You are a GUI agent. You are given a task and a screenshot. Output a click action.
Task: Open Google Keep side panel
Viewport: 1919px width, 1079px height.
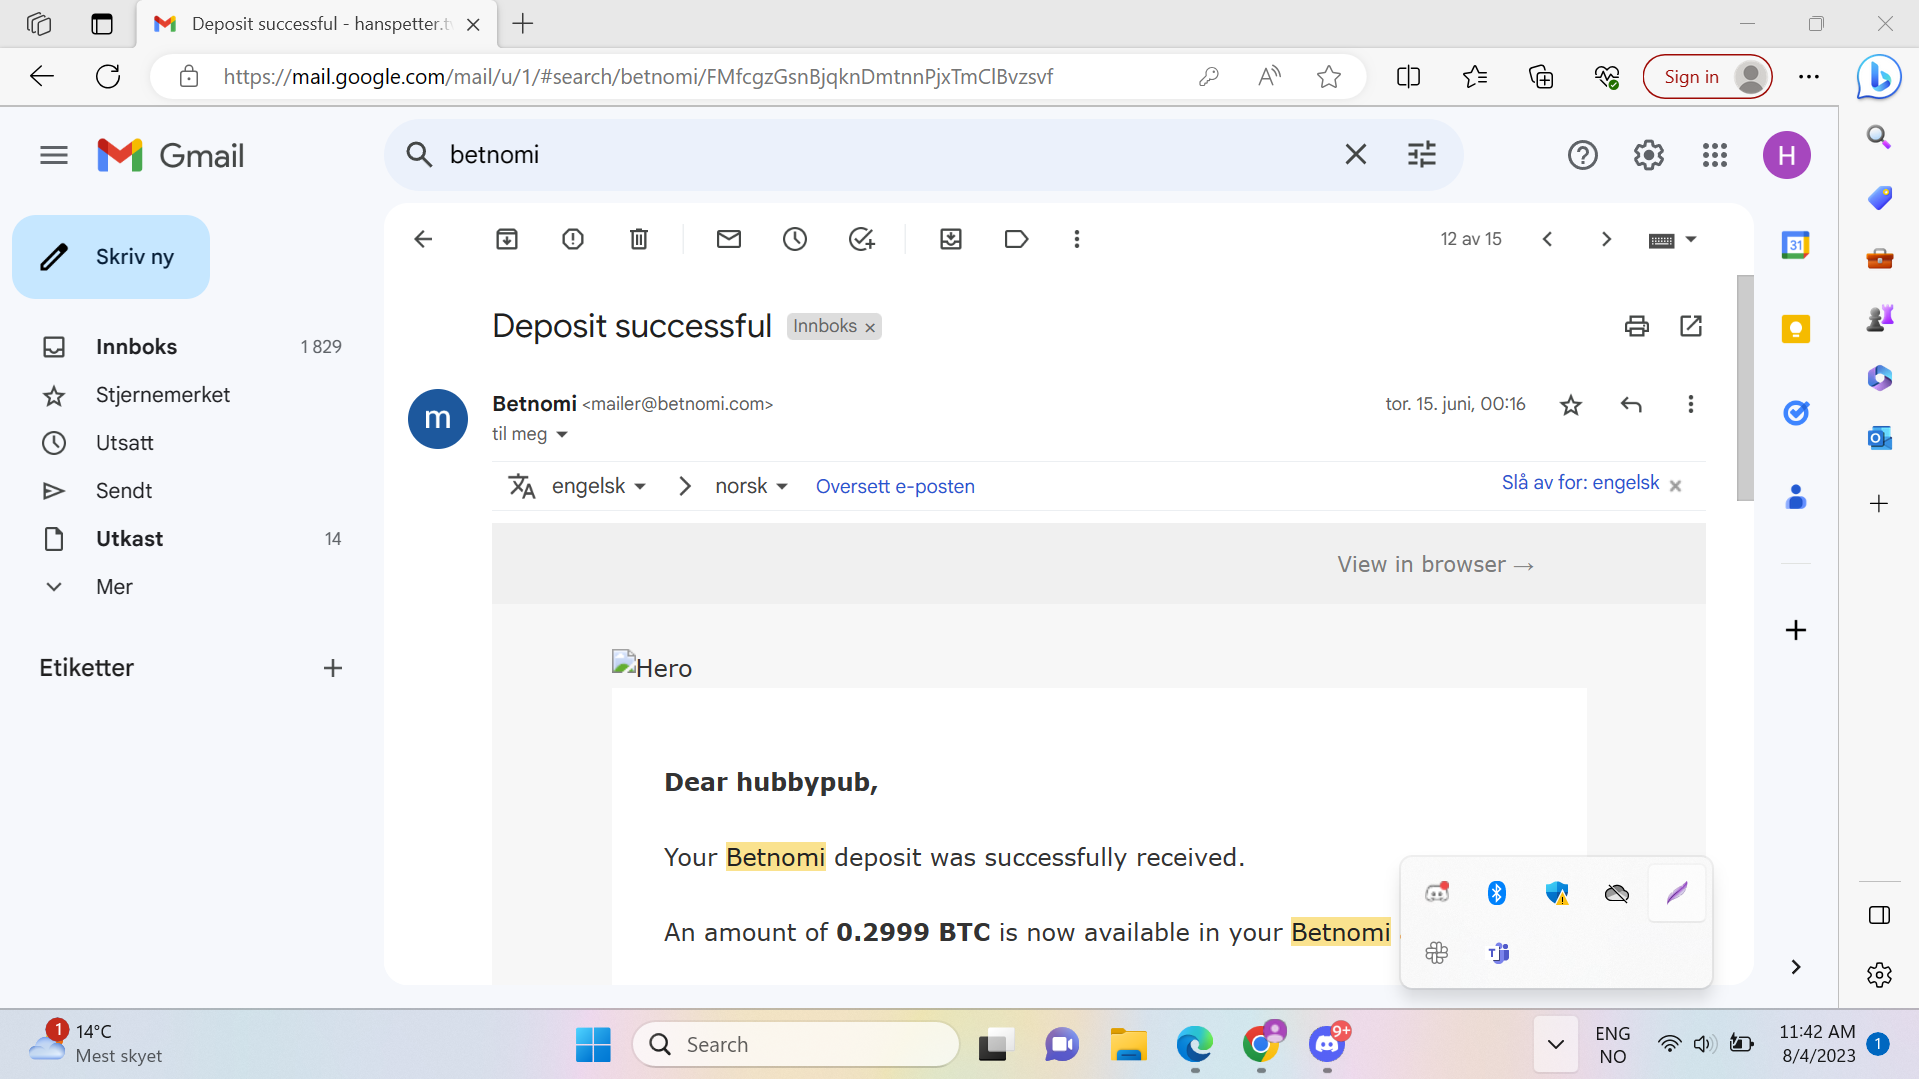(1796, 329)
